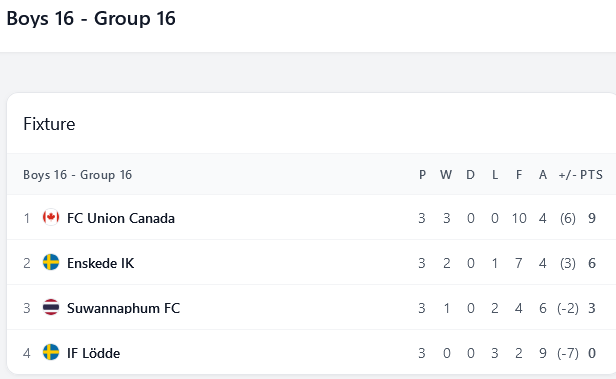The image size is (616, 379).
Task: Click the page title Boys 16 - Group 16
Action: pyautogui.click(x=91, y=18)
